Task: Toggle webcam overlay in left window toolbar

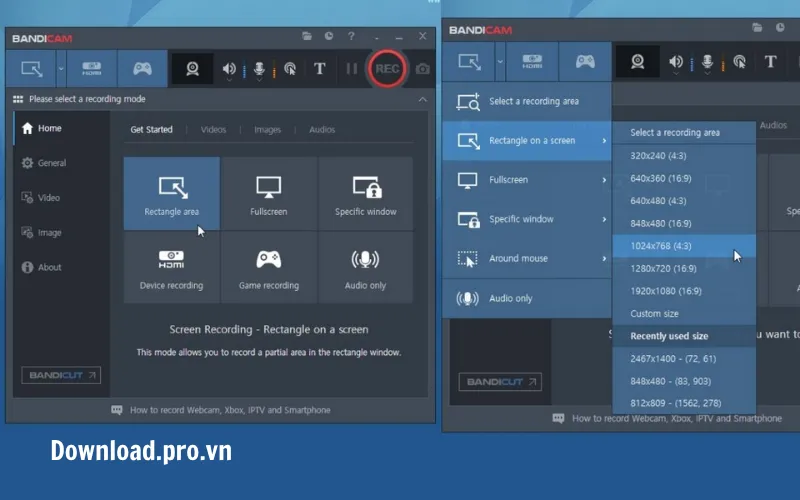Action: click(x=192, y=69)
